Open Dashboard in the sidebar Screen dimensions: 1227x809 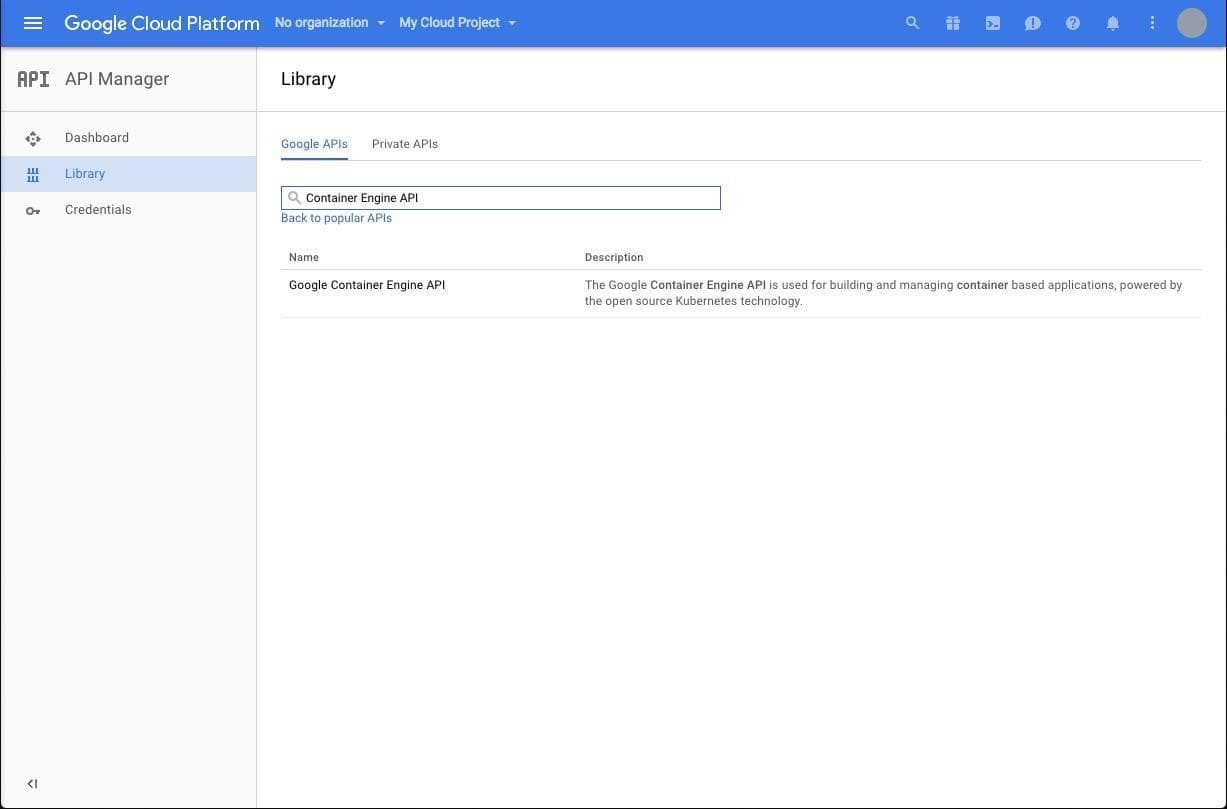tap(128, 138)
